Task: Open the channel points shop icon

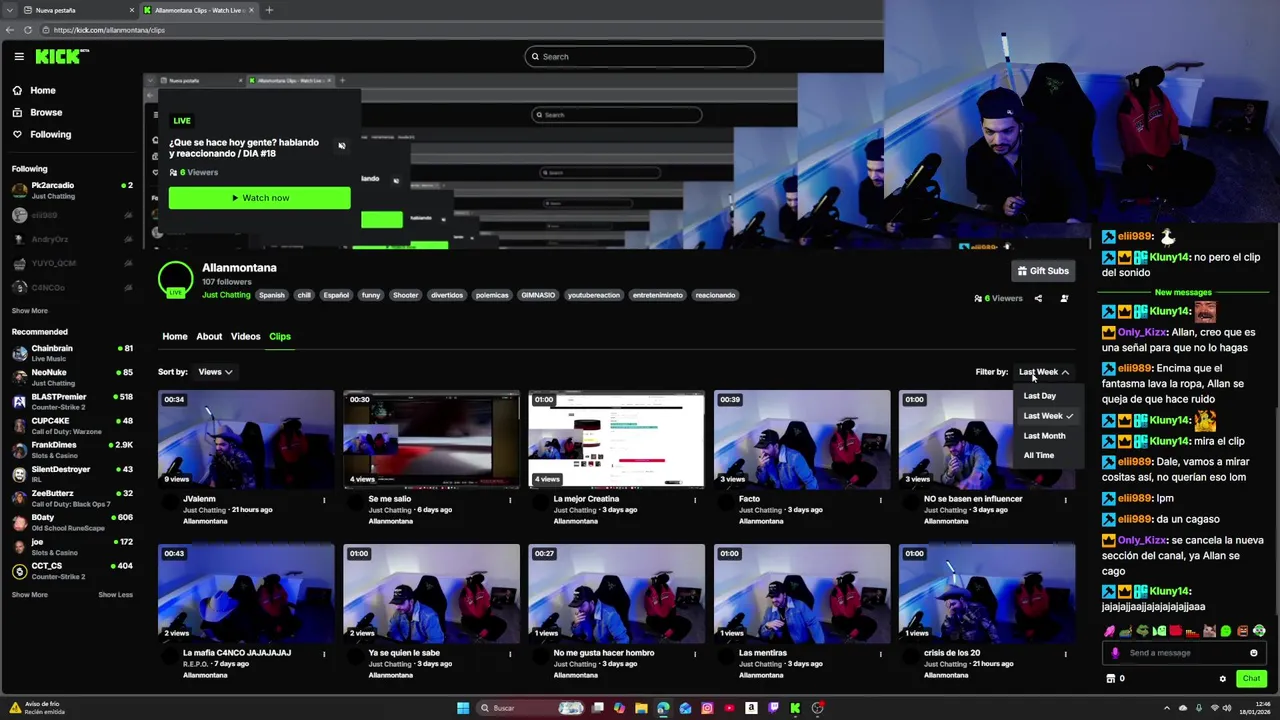Action: click(x=1110, y=679)
